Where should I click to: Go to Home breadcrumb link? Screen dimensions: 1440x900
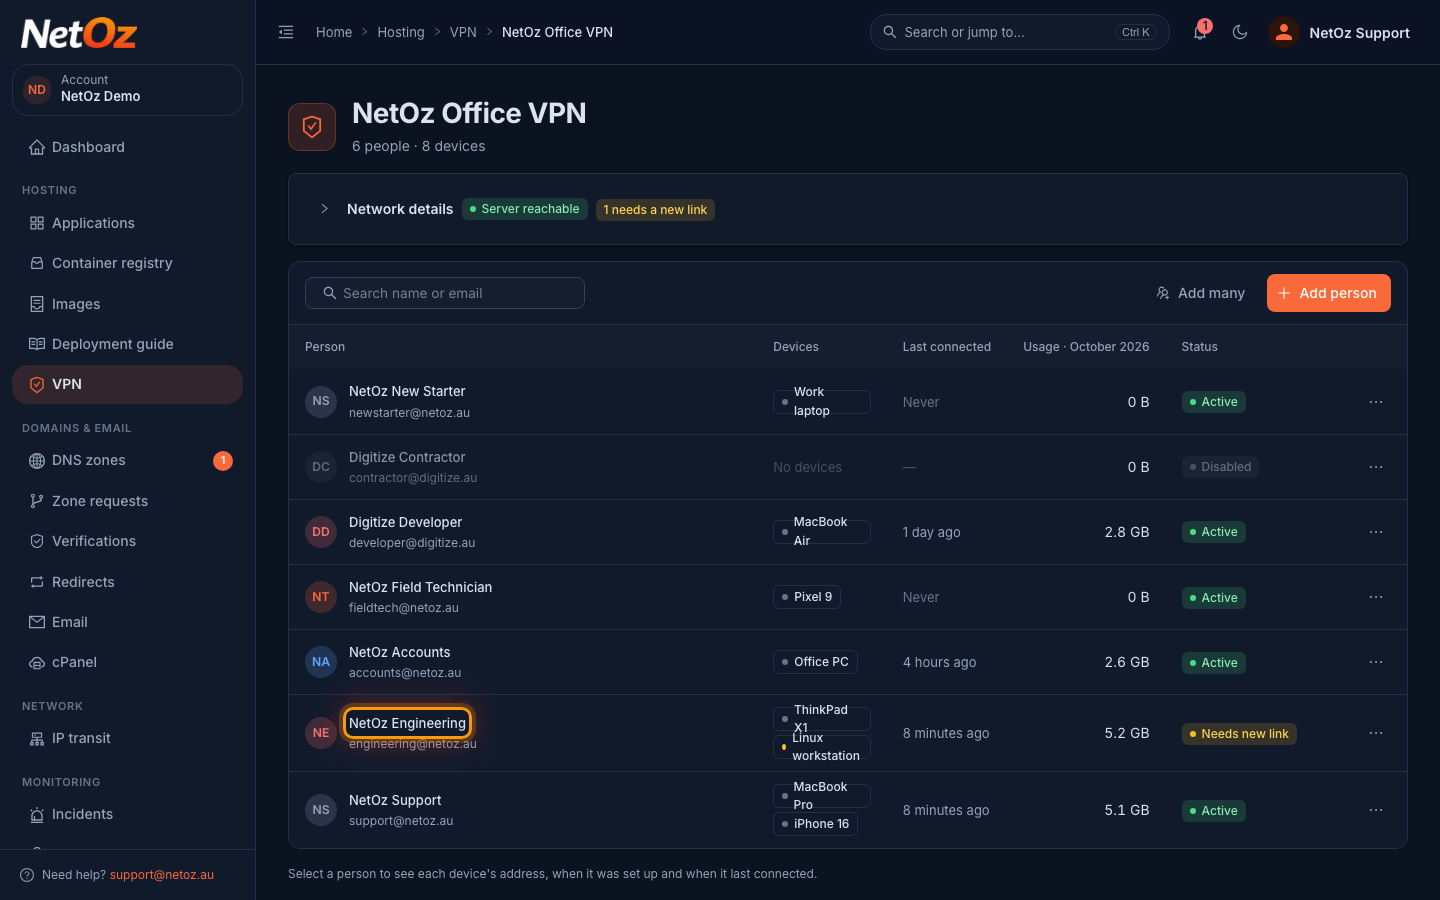[x=334, y=32]
